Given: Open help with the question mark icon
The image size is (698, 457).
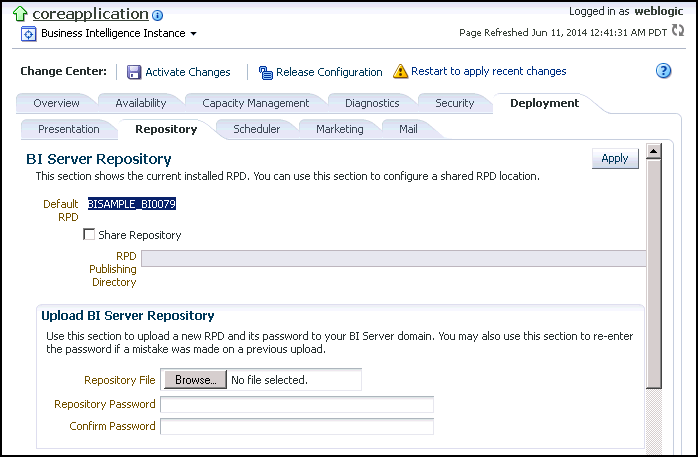Looking at the screenshot, I should point(663,71).
